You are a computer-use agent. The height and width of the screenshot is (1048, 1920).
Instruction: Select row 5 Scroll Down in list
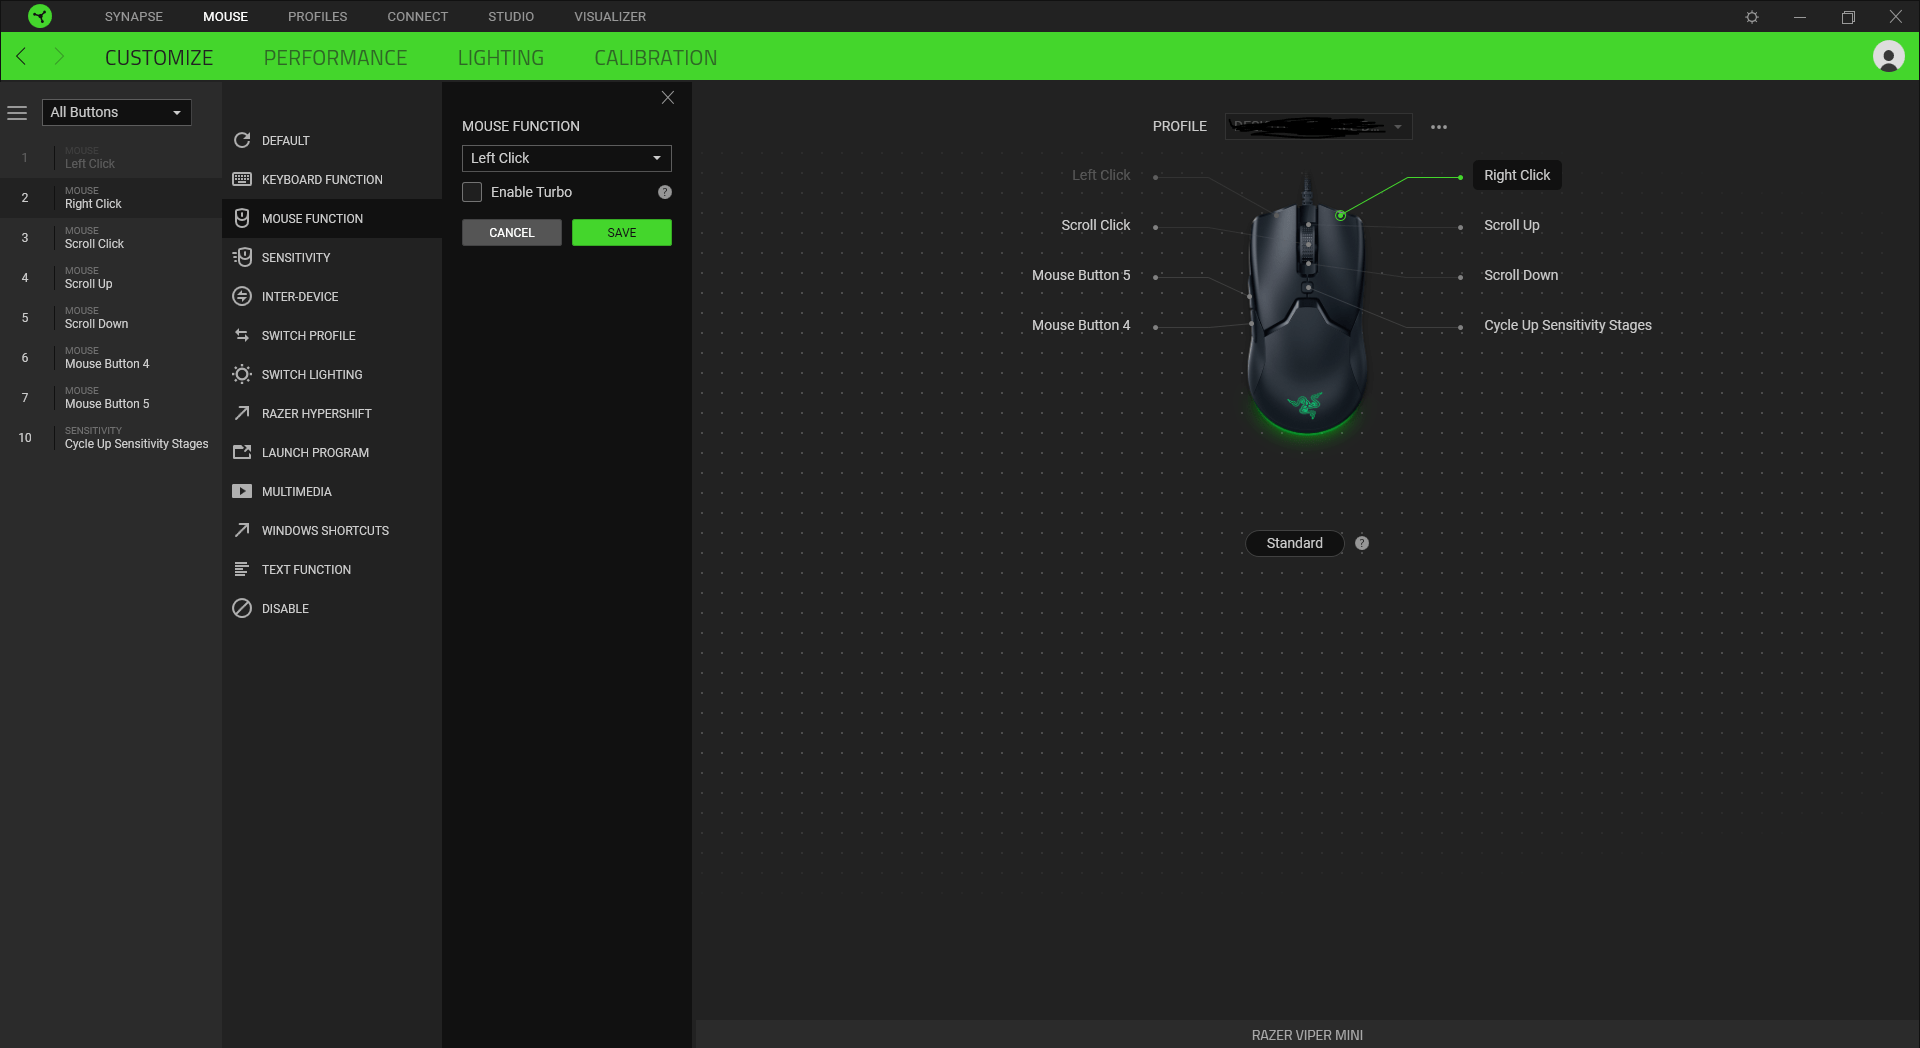tap(111, 317)
